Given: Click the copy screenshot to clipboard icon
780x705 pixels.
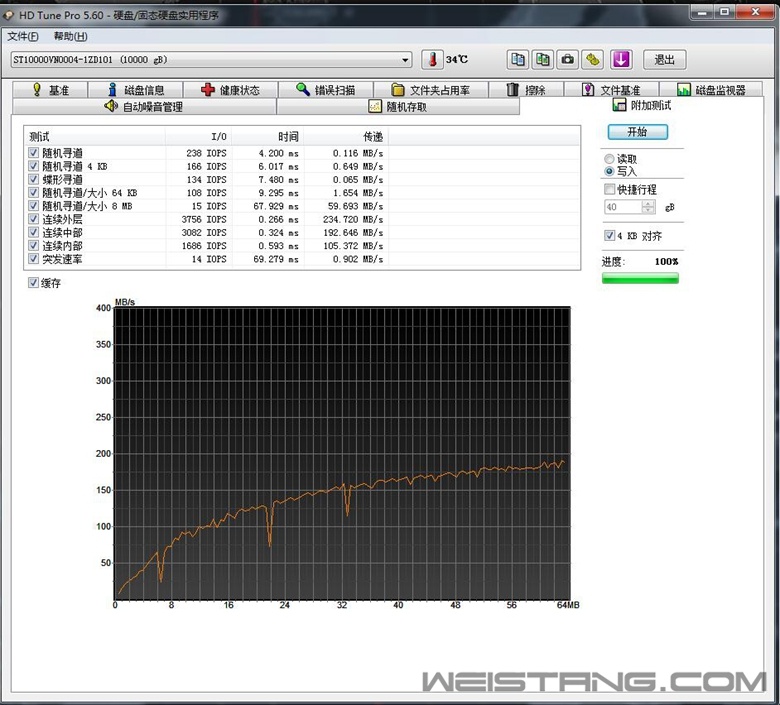Looking at the screenshot, I should click(543, 60).
